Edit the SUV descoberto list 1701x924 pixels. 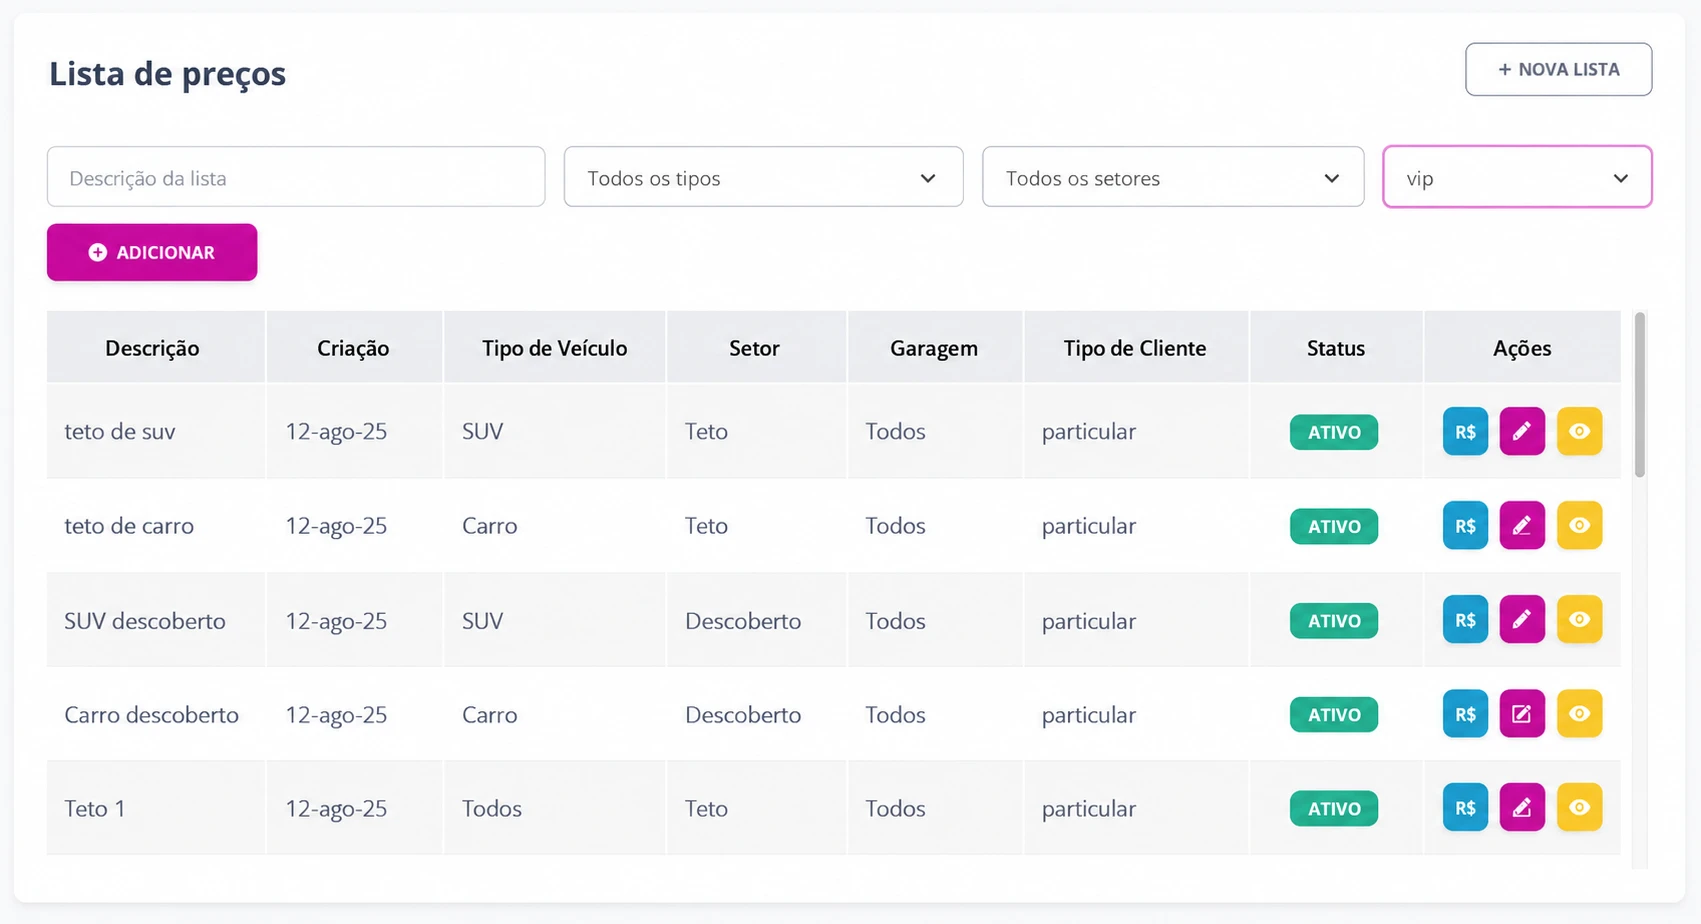click(1522, 620)
